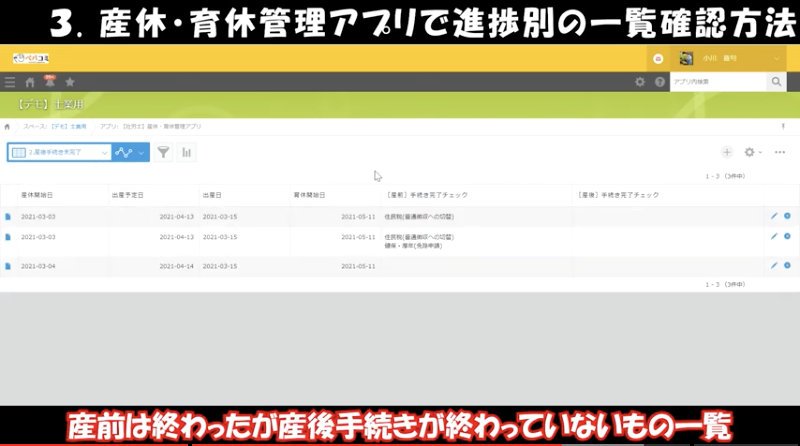Image resolution: width=800 pixels, height=446 pixels.
Task: Open record details for the first row
Action: [x=8, y=215]
